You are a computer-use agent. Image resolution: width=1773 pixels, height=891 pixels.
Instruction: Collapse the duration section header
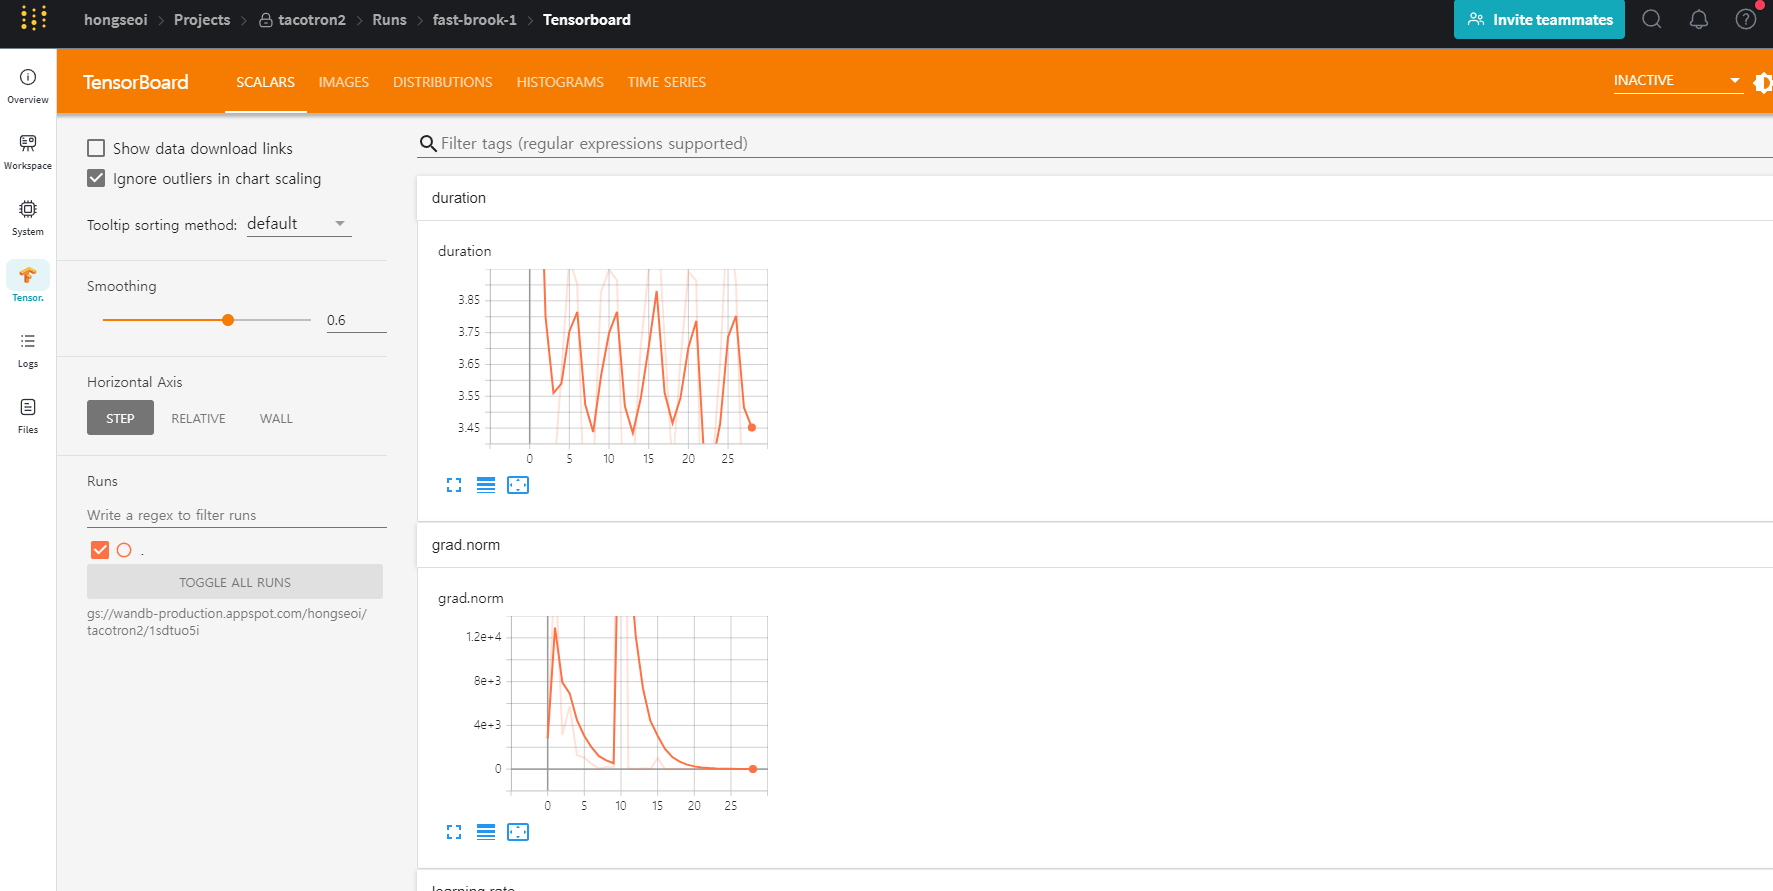[x=1095, y=198]
